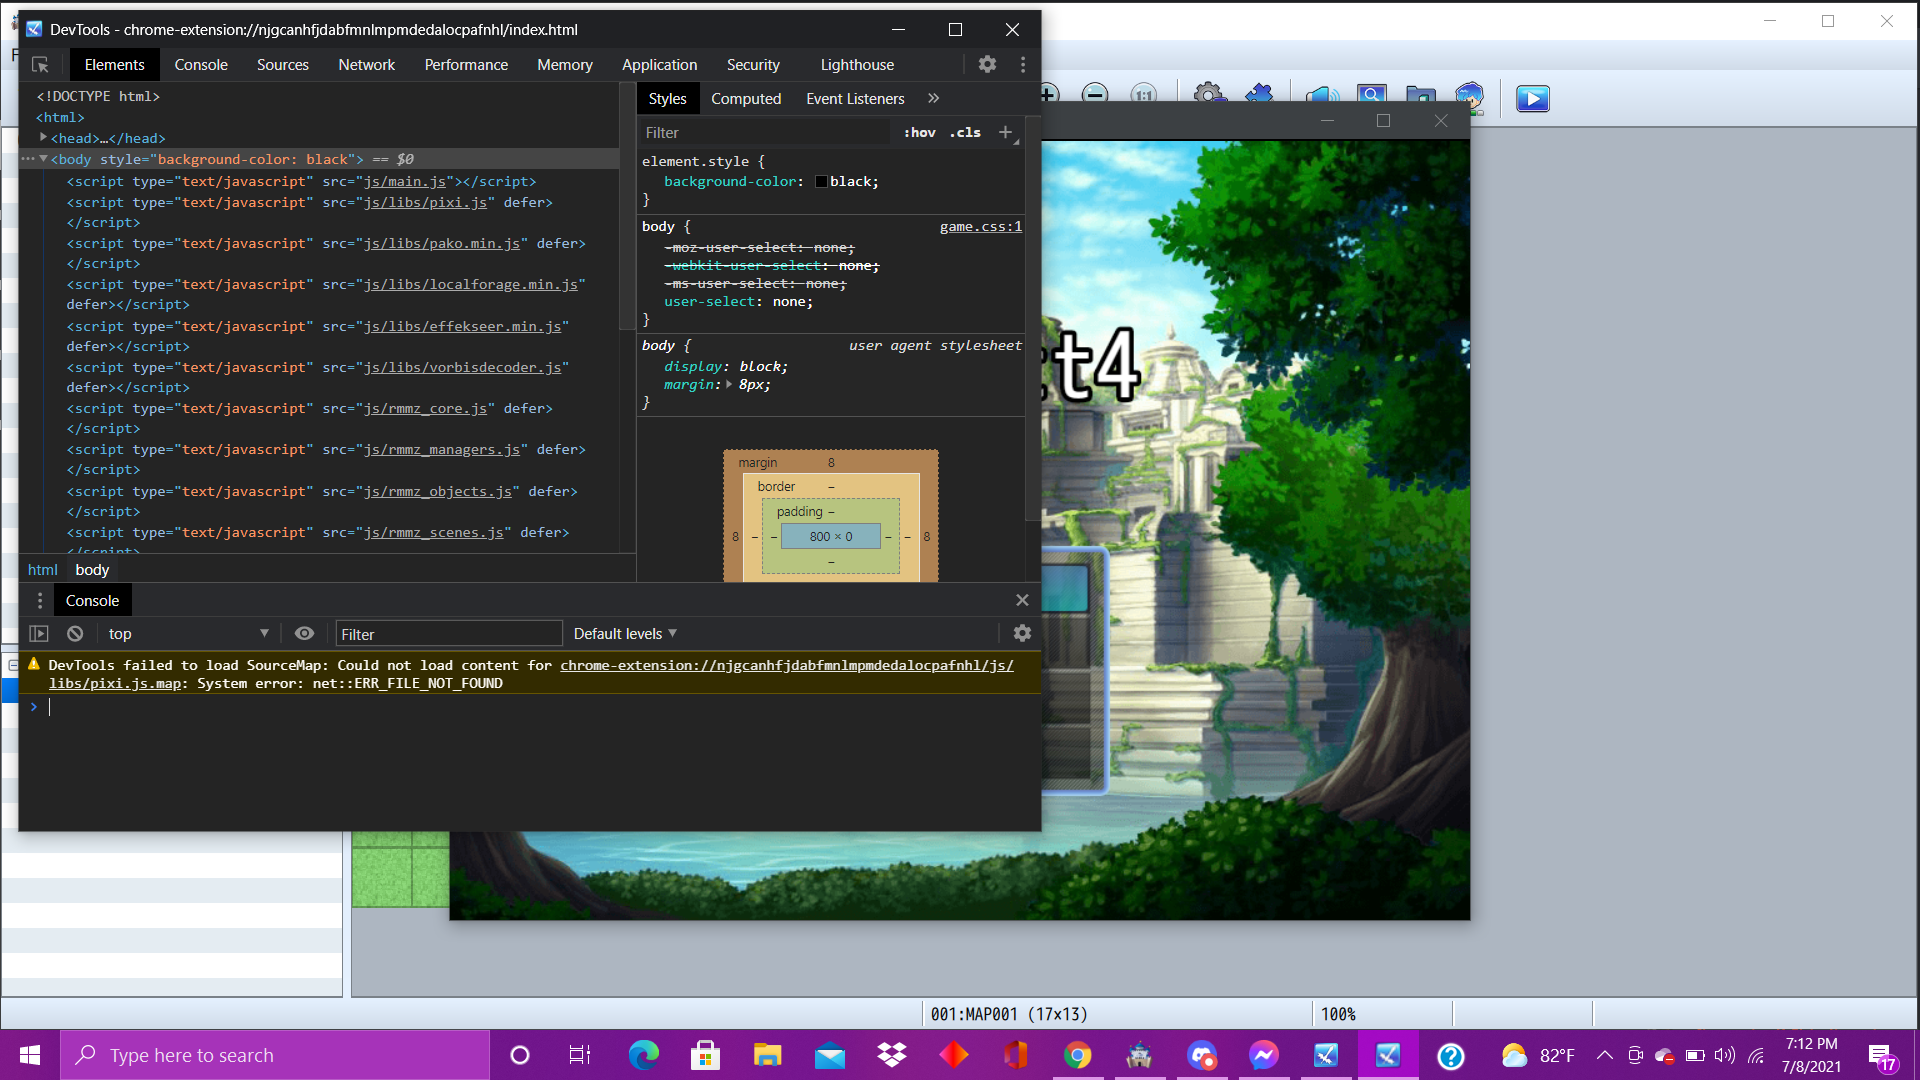Zoom out the RPG Maker map
Viewport: 1920px width, 1080px height.
(x=1096, y=95)
